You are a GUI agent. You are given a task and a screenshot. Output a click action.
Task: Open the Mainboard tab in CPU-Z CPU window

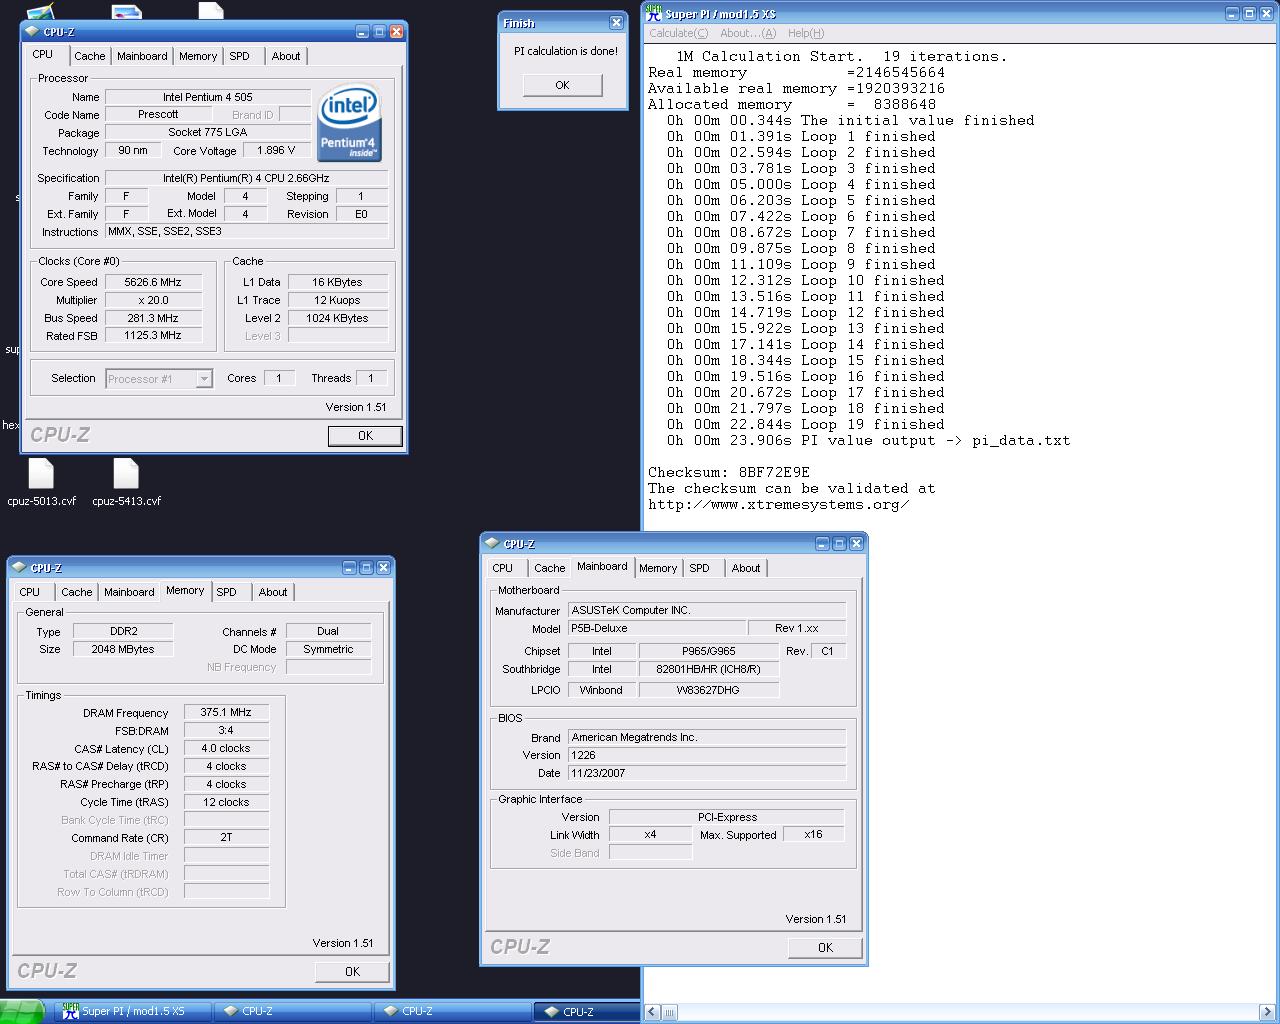click(142, 56)
